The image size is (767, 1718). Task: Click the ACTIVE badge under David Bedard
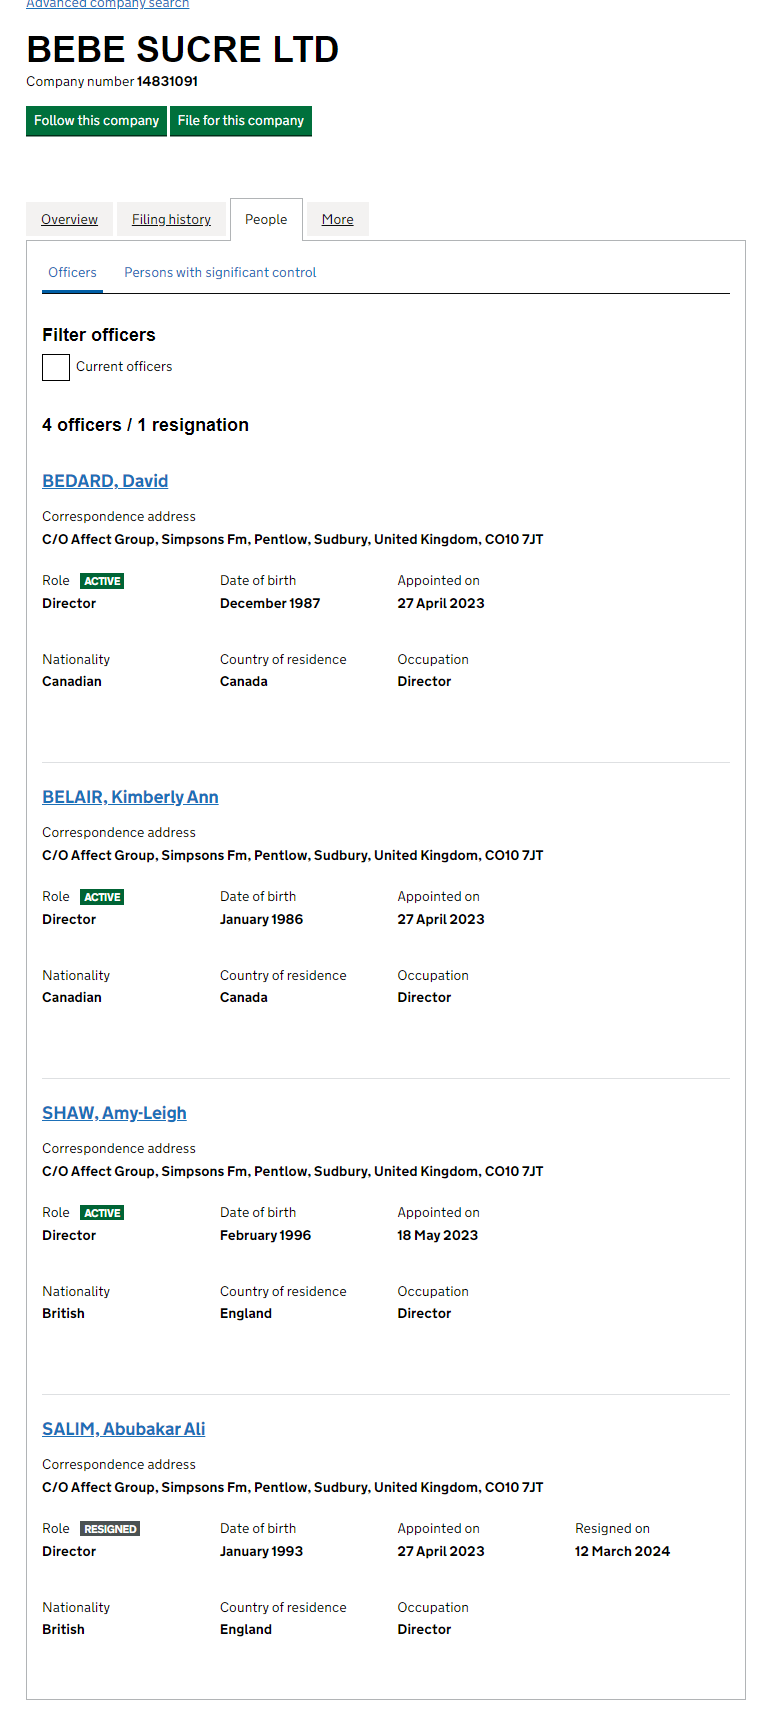coord(102,581)
